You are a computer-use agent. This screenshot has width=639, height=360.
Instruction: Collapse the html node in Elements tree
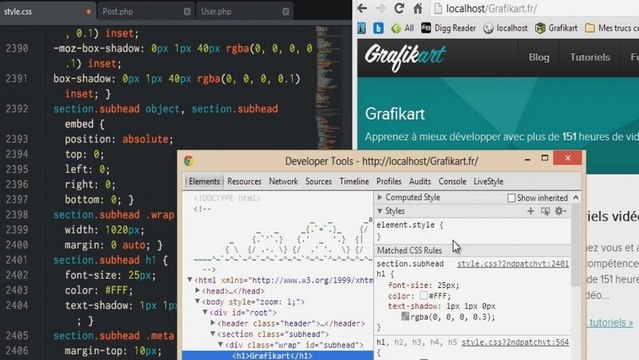click(190, 280)
